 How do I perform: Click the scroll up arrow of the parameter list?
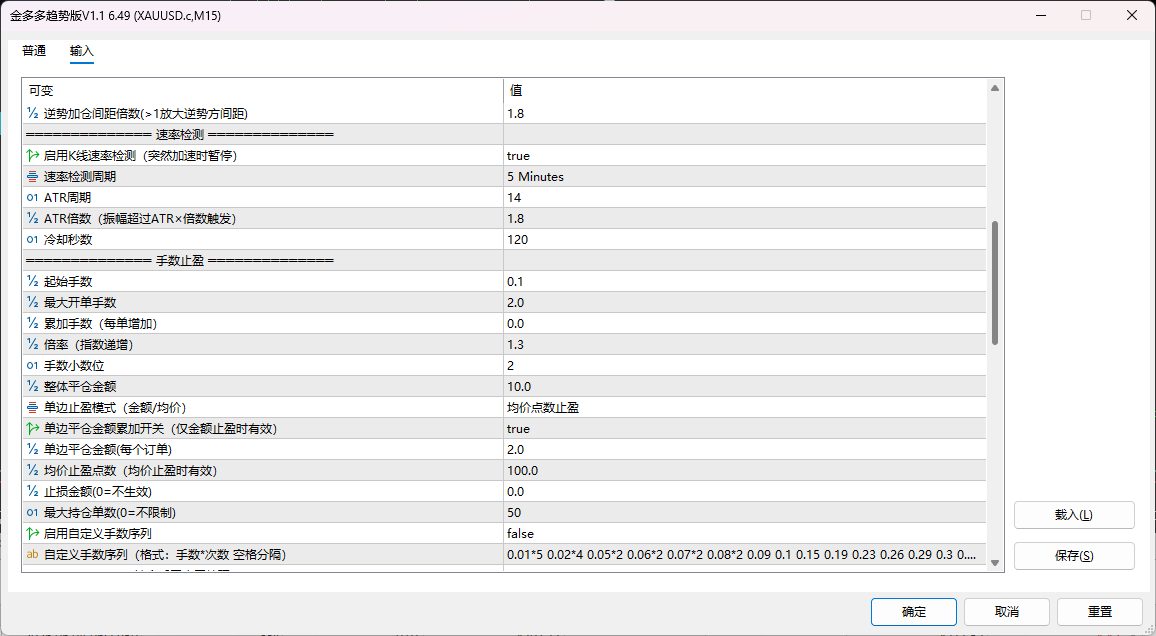(x=995, y=88)
